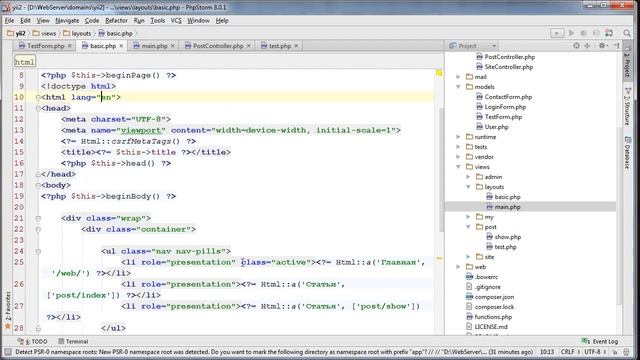Open the Favorites side tool window
The height and width of the screenshot is (360, 640).
(7, 311)
